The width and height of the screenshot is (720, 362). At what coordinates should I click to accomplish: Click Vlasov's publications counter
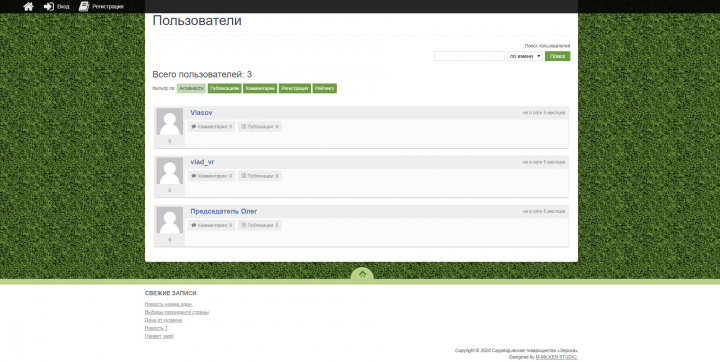[259, 126]
